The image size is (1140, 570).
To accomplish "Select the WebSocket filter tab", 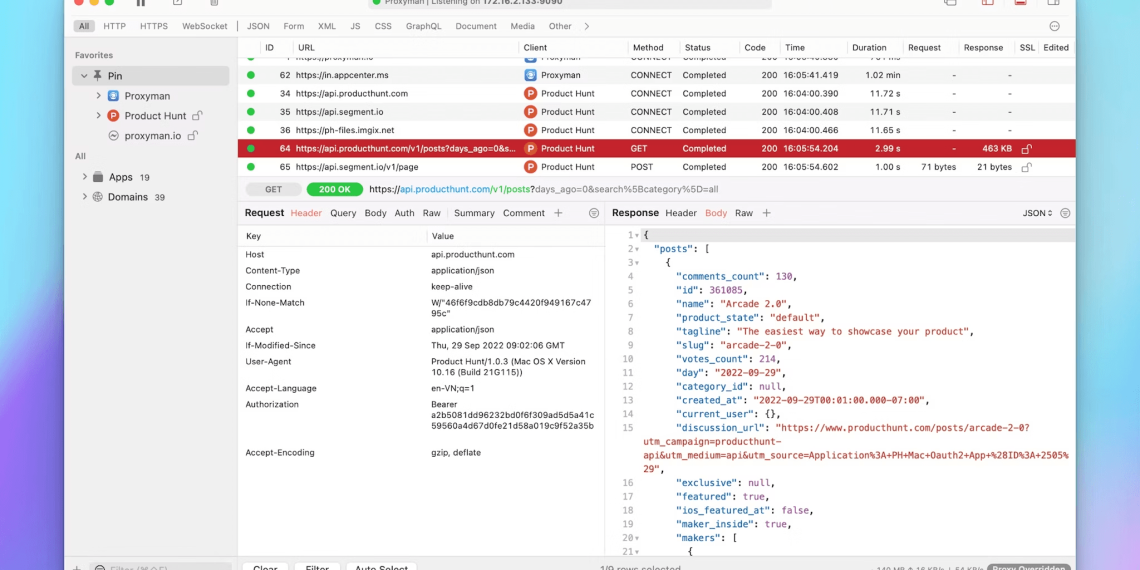I will pyautogui.click(x=204, y=26).
